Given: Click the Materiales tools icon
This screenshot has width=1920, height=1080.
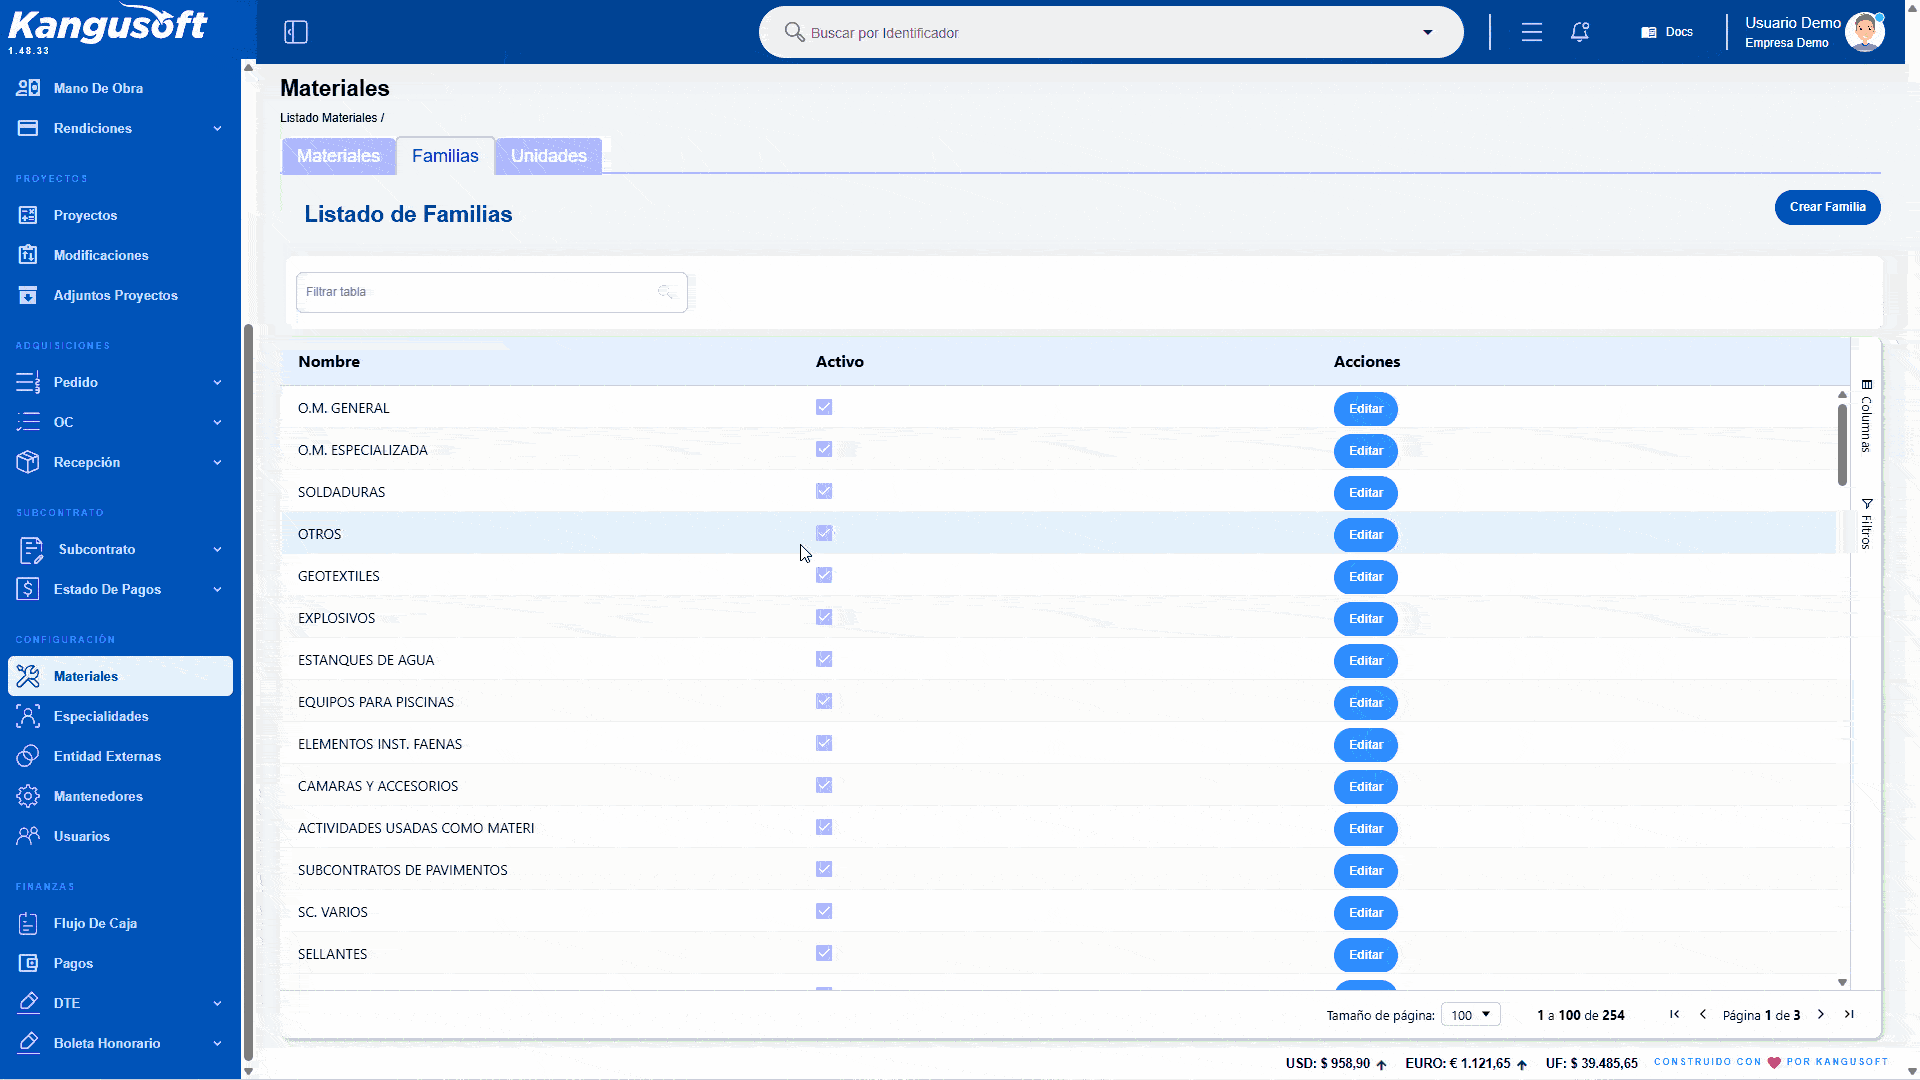Looking at the screenshot, I should 28,676.
